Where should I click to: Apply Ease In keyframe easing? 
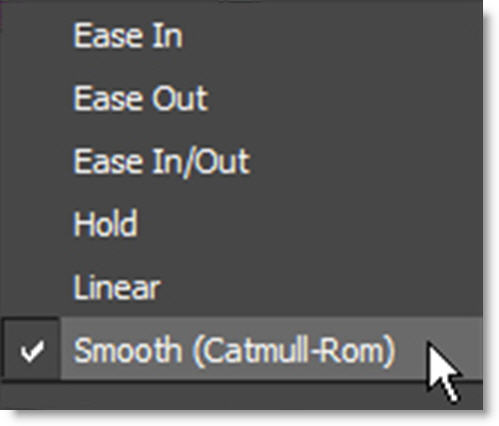click(241, 35)
